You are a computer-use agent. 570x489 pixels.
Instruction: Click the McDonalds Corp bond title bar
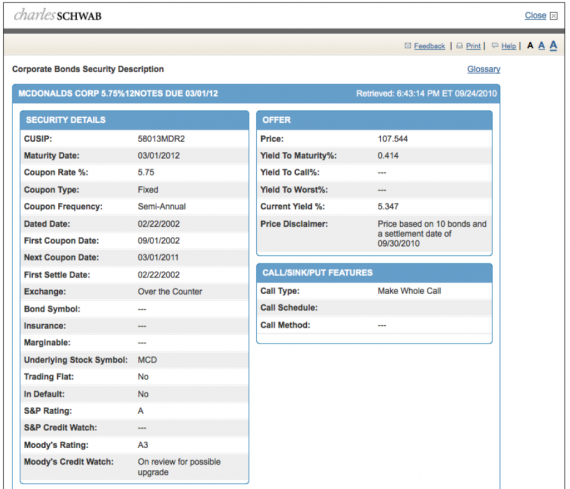[256, 94]
